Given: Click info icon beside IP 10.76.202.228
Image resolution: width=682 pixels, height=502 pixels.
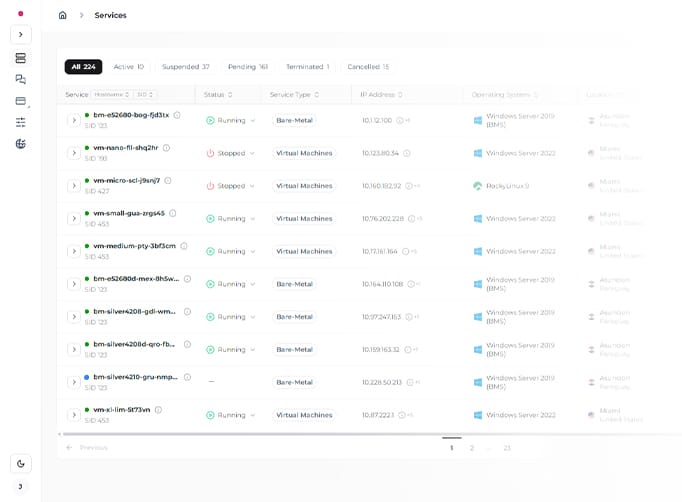Looking at the screenshot, I should (x=411, y=218).
